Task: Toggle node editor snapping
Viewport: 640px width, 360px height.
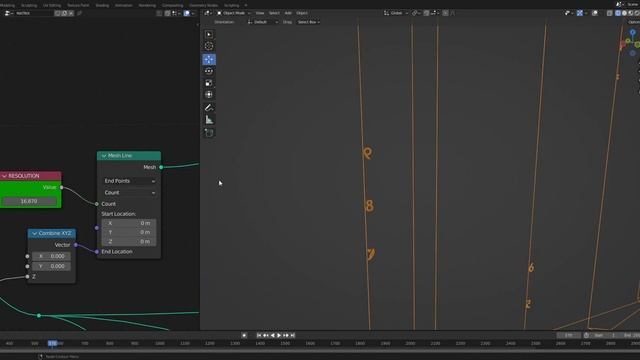Action: point(168,13)
